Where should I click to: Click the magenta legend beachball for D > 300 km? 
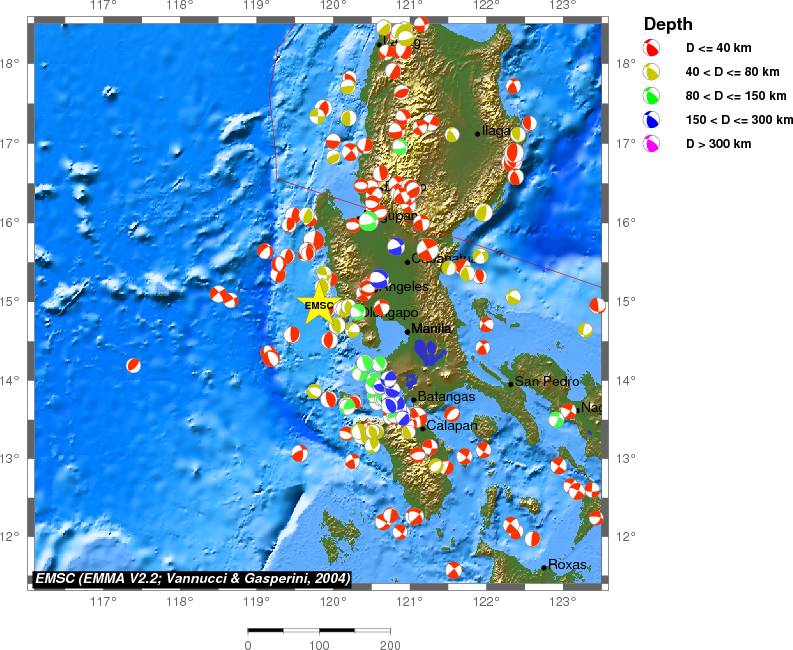click(x=652, y=144)
